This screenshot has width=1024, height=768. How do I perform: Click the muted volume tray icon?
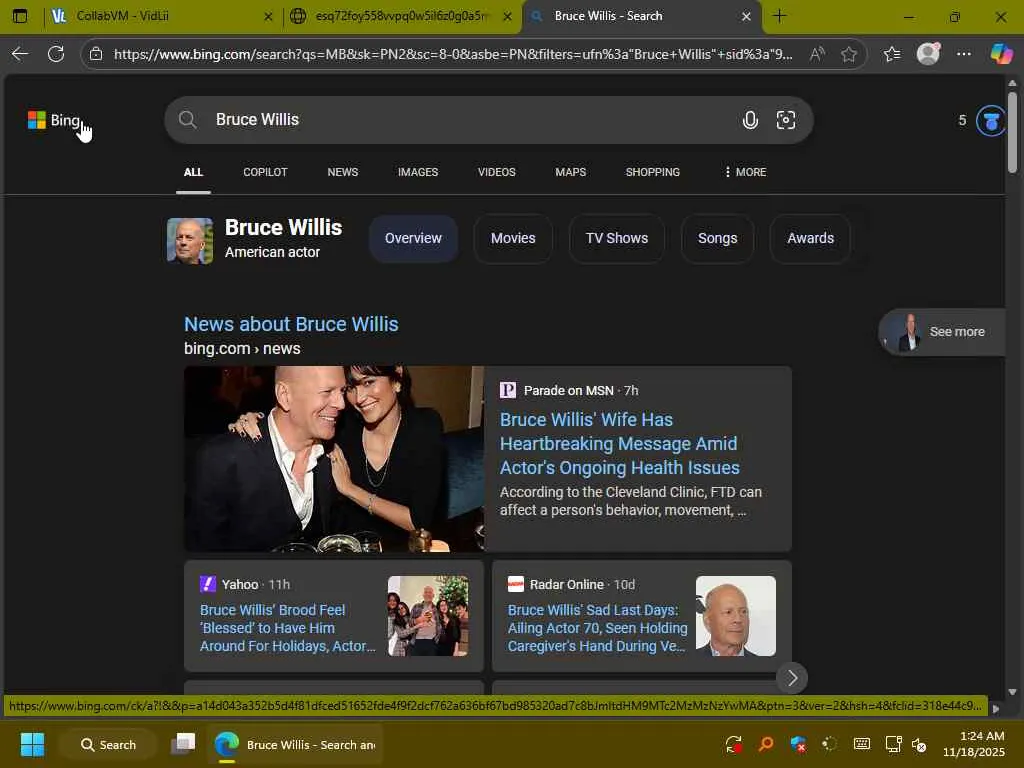click(919, 744)
